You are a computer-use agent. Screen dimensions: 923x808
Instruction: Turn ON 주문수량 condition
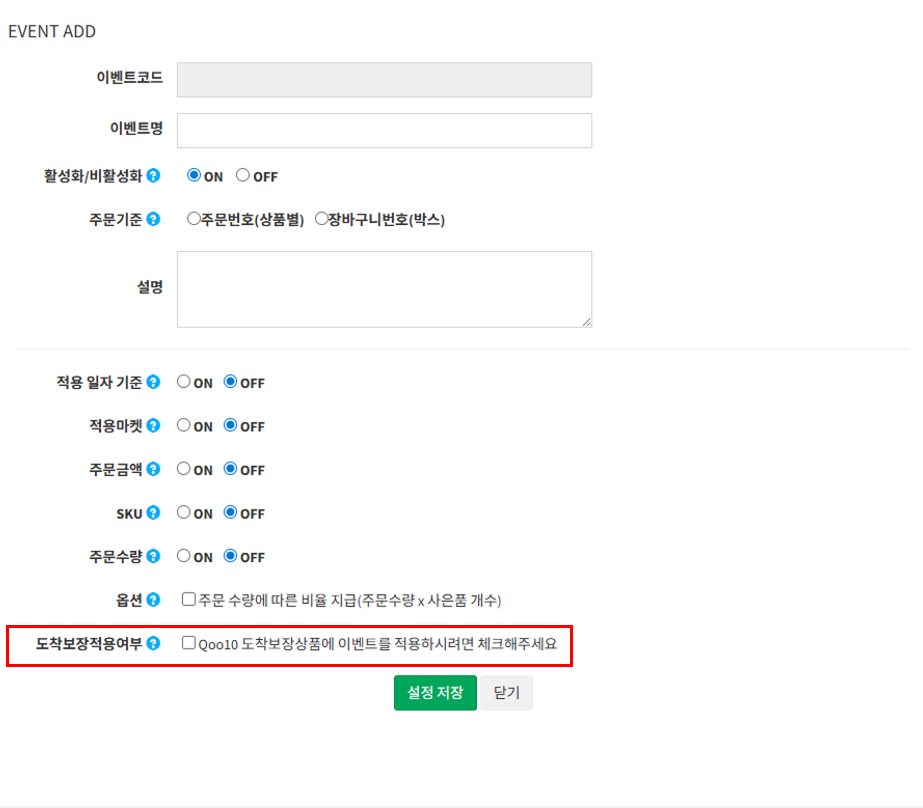pyautogui.click(x=184, y=556)
